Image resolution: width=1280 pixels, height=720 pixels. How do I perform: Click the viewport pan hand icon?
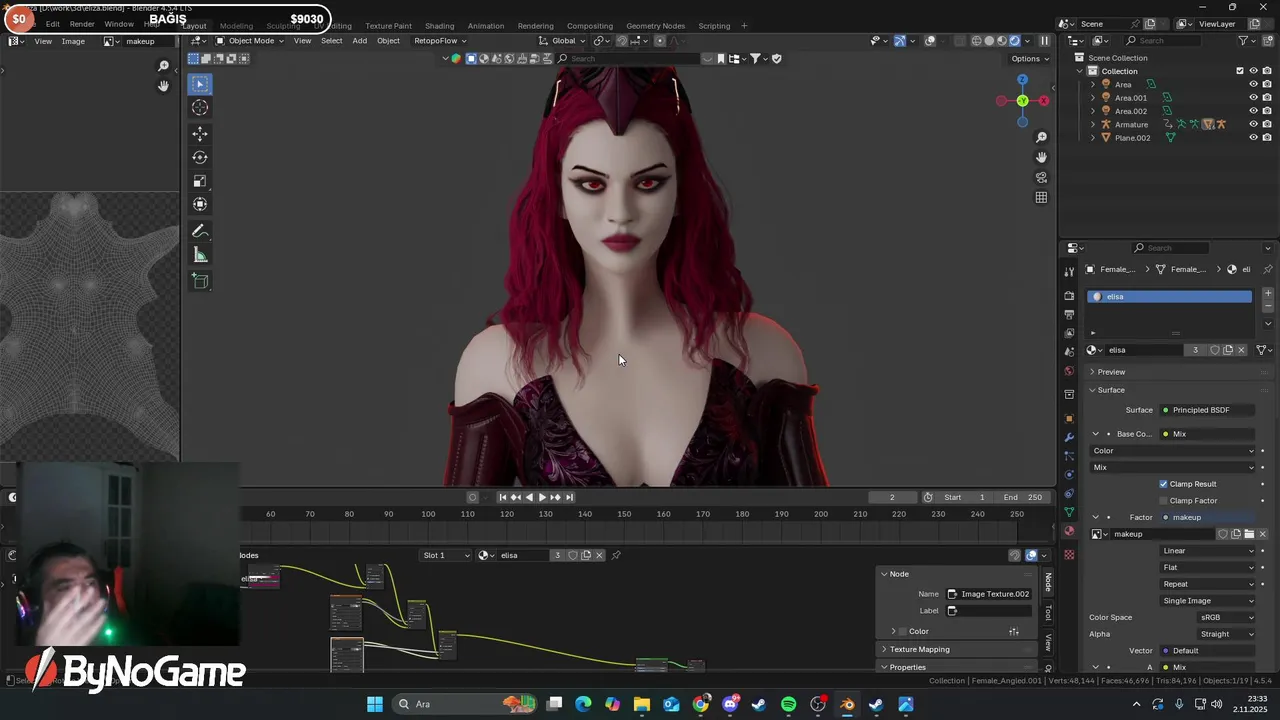pos(1041,157)
